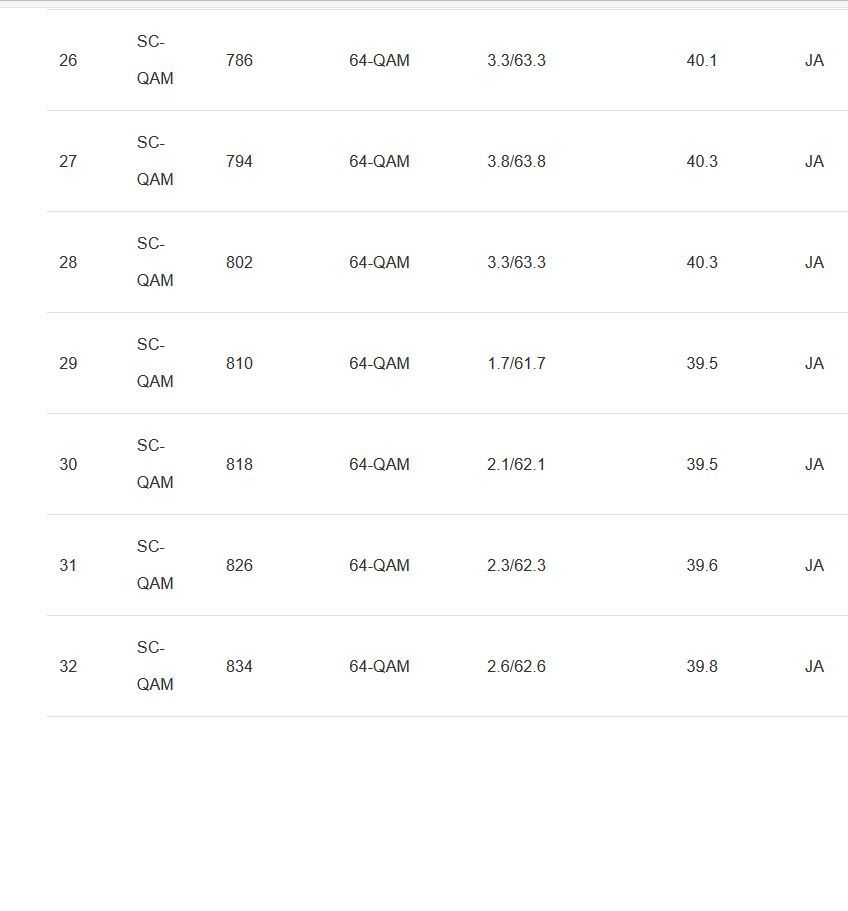Select channel number 27 cell

(x=68, y=162)
